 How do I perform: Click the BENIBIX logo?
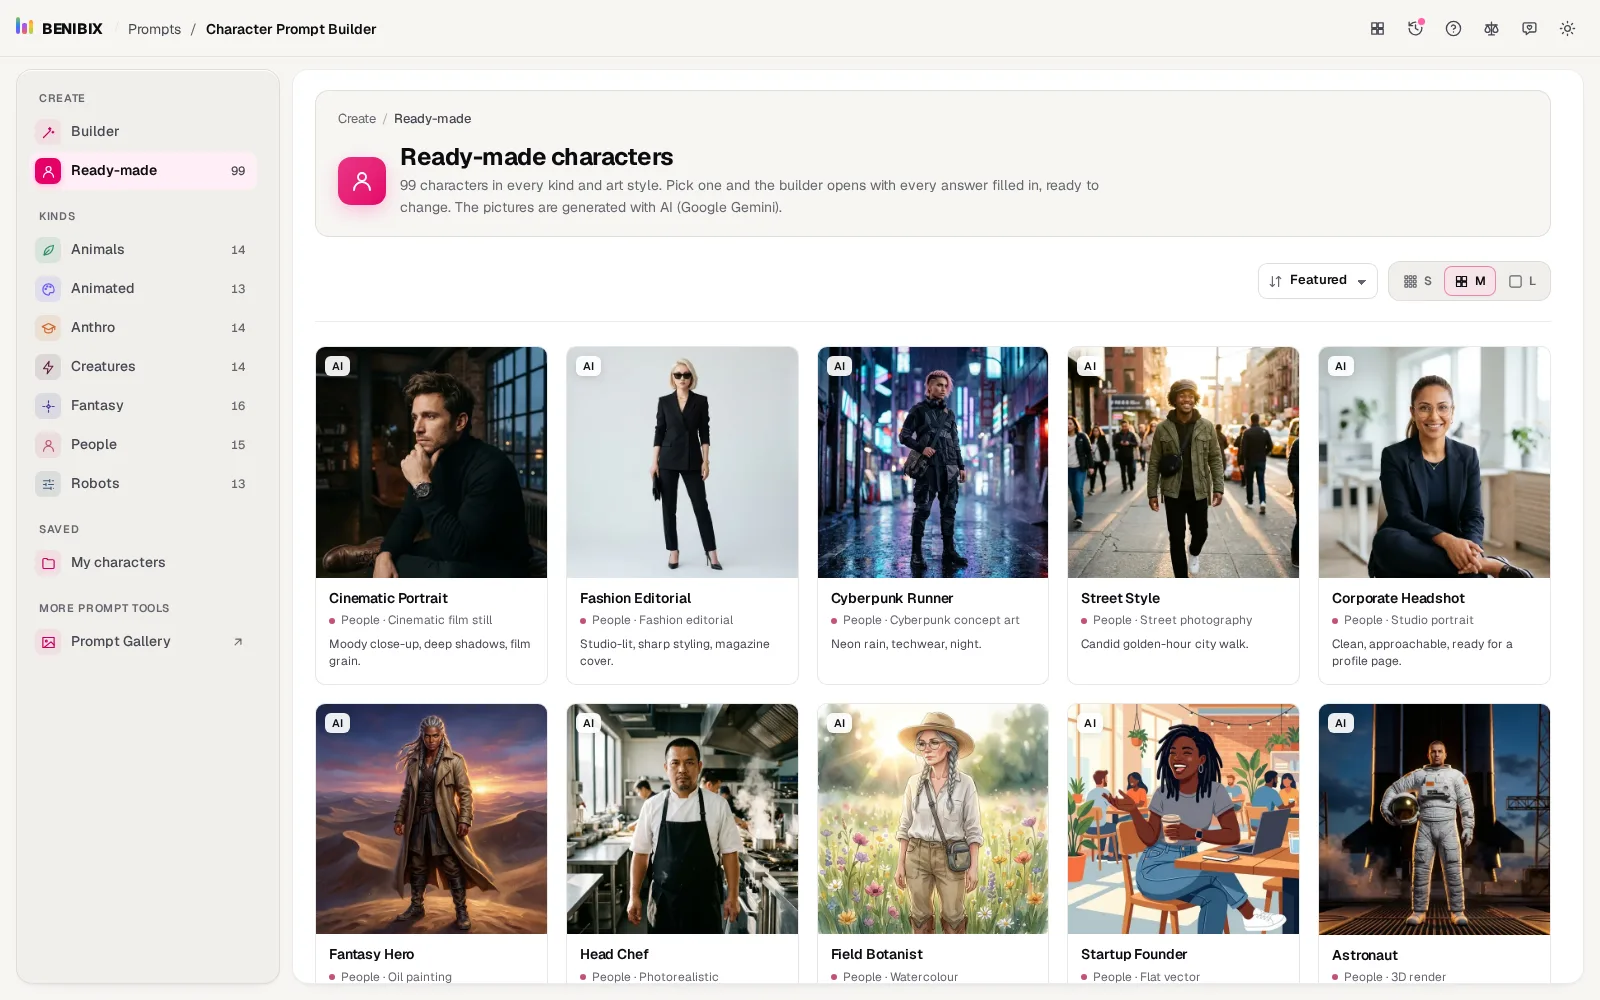[59, 28]
